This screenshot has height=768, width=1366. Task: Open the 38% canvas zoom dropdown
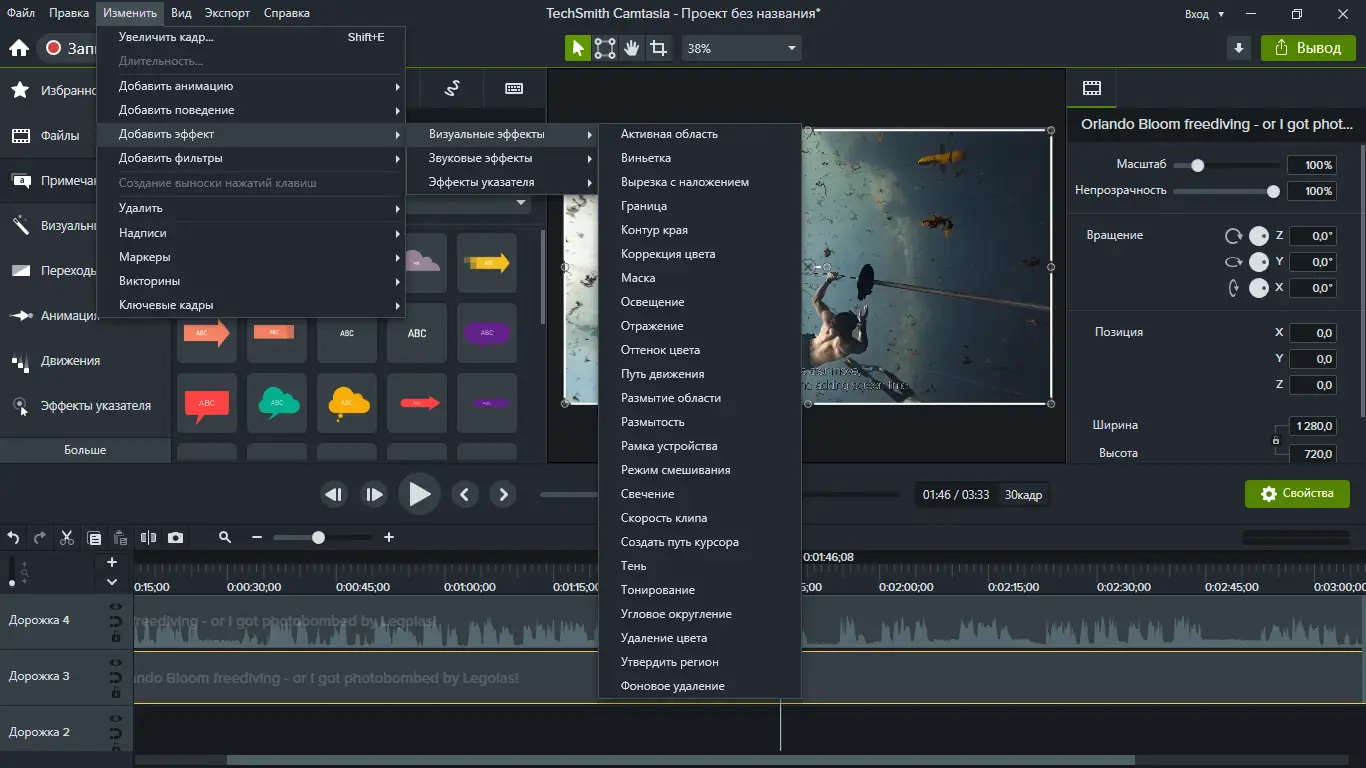tap(742, 48)
